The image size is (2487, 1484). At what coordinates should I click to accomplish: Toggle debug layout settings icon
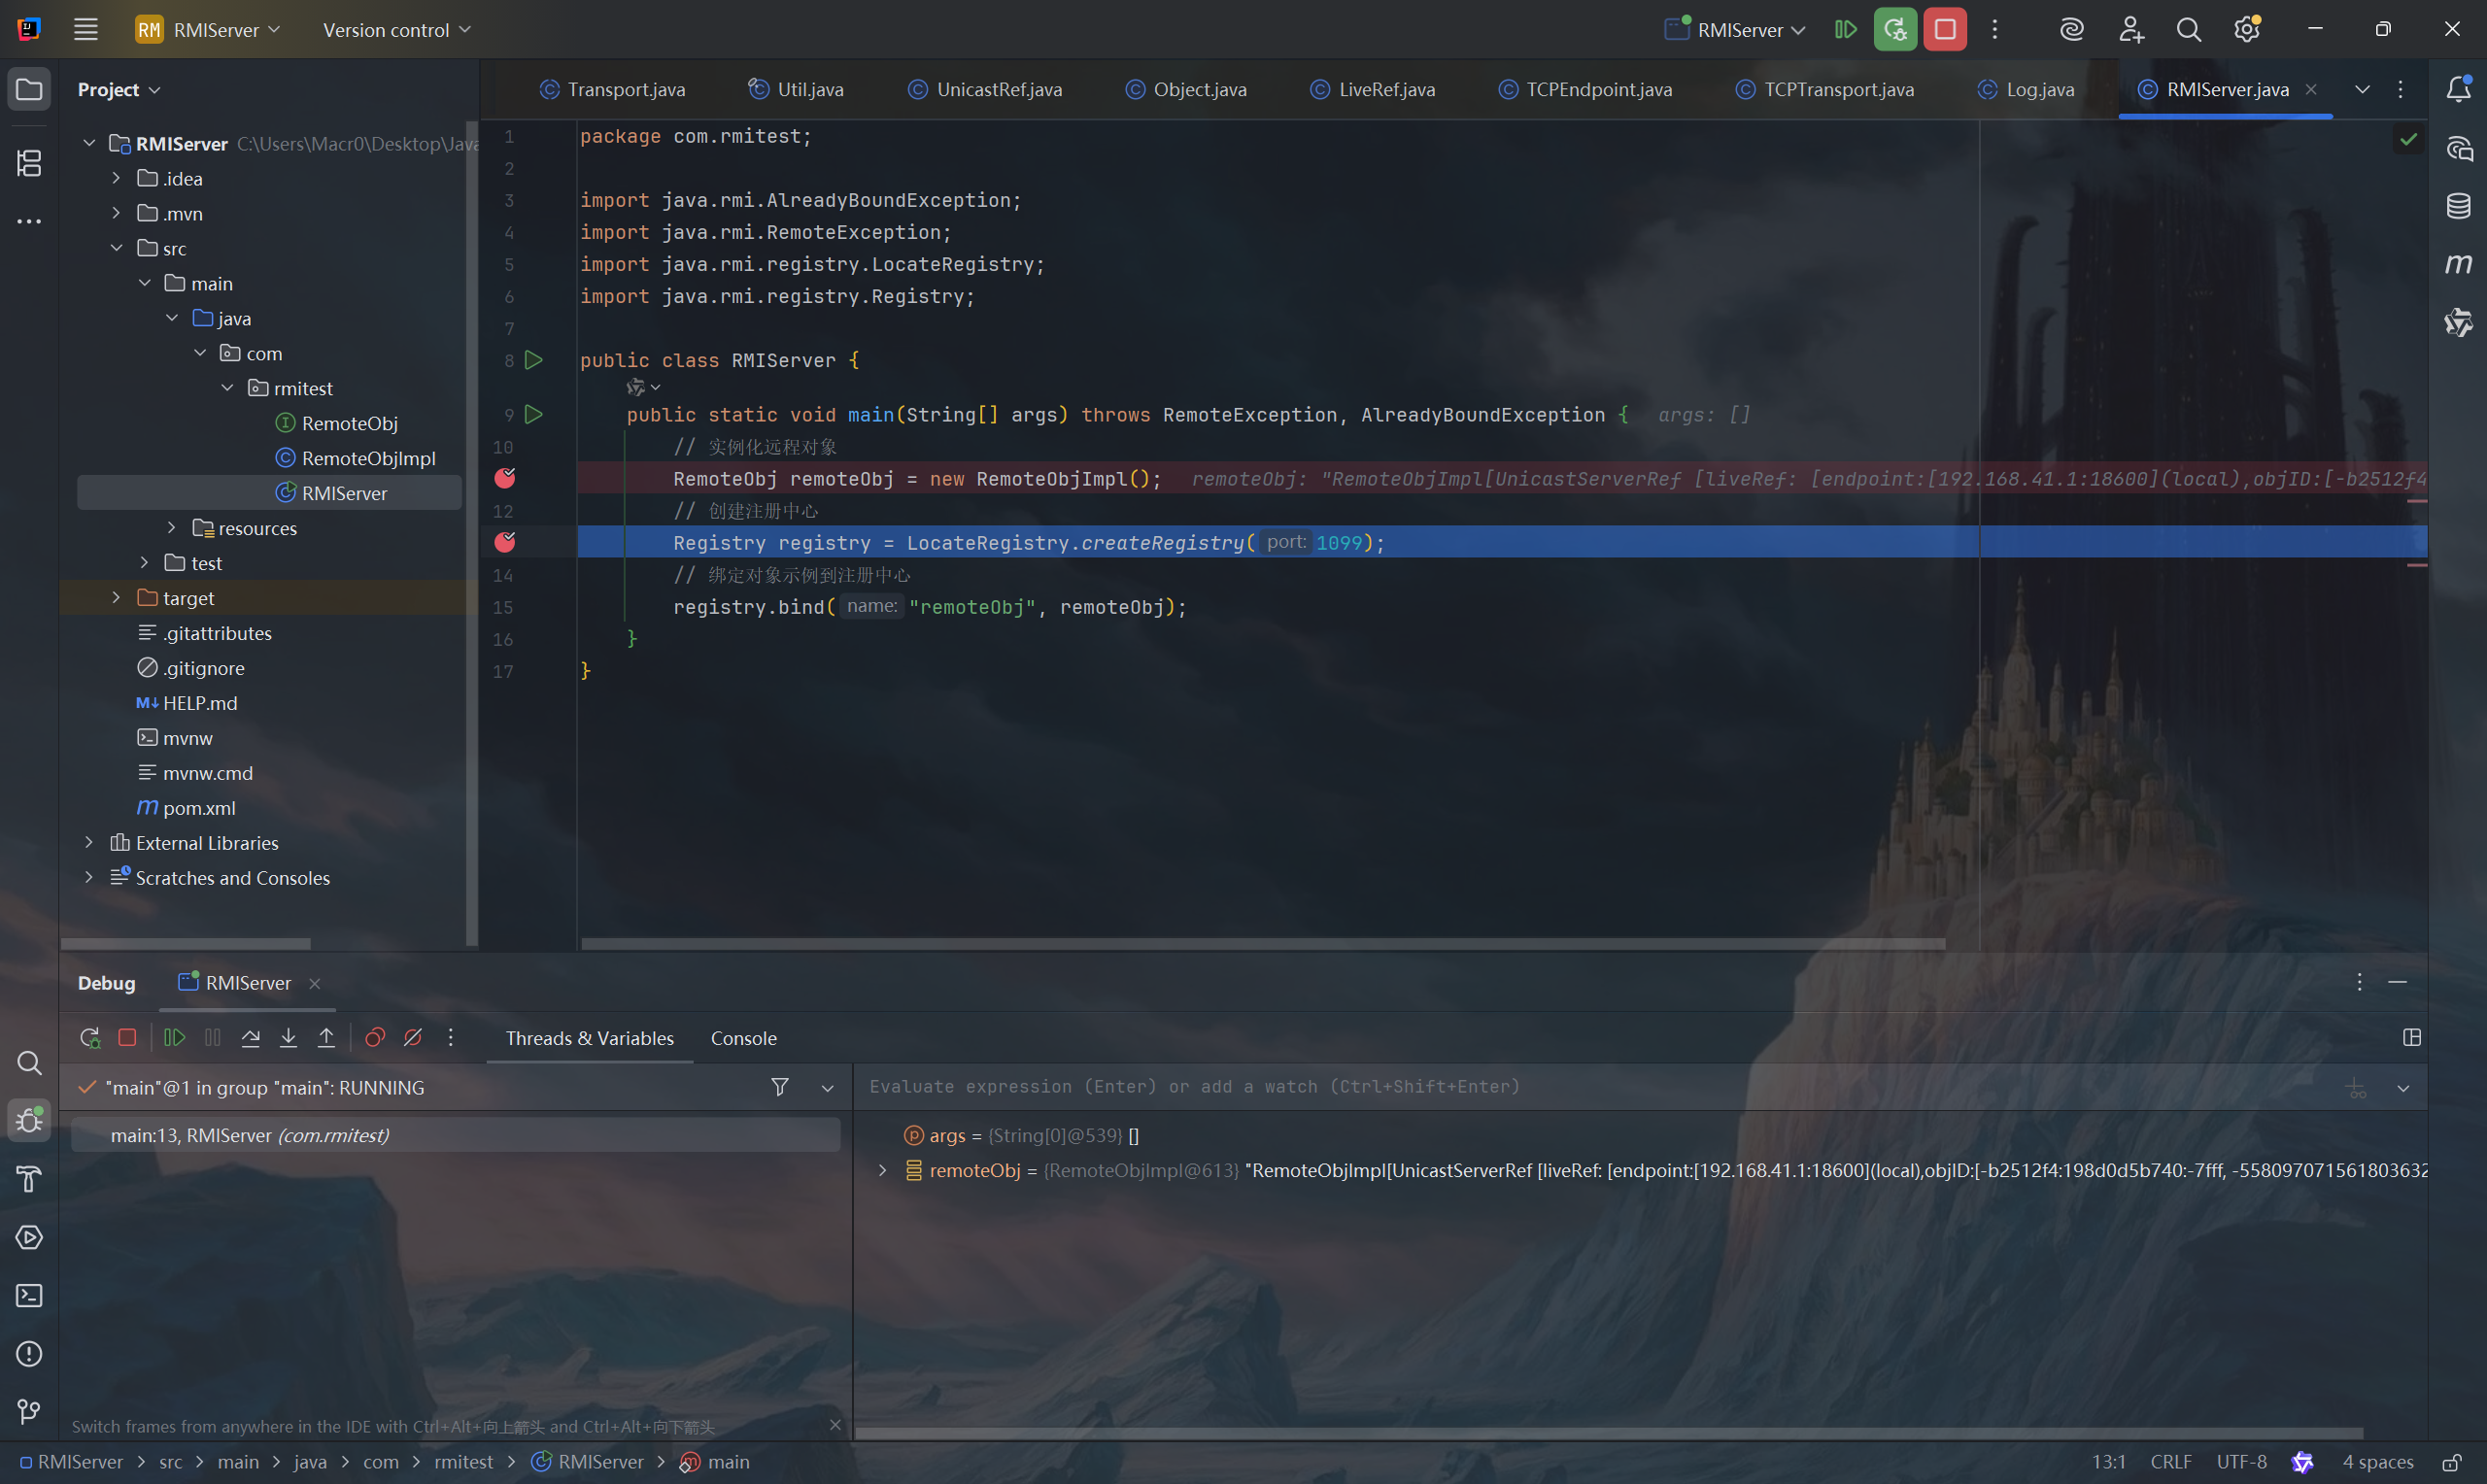(2411, 1037)
